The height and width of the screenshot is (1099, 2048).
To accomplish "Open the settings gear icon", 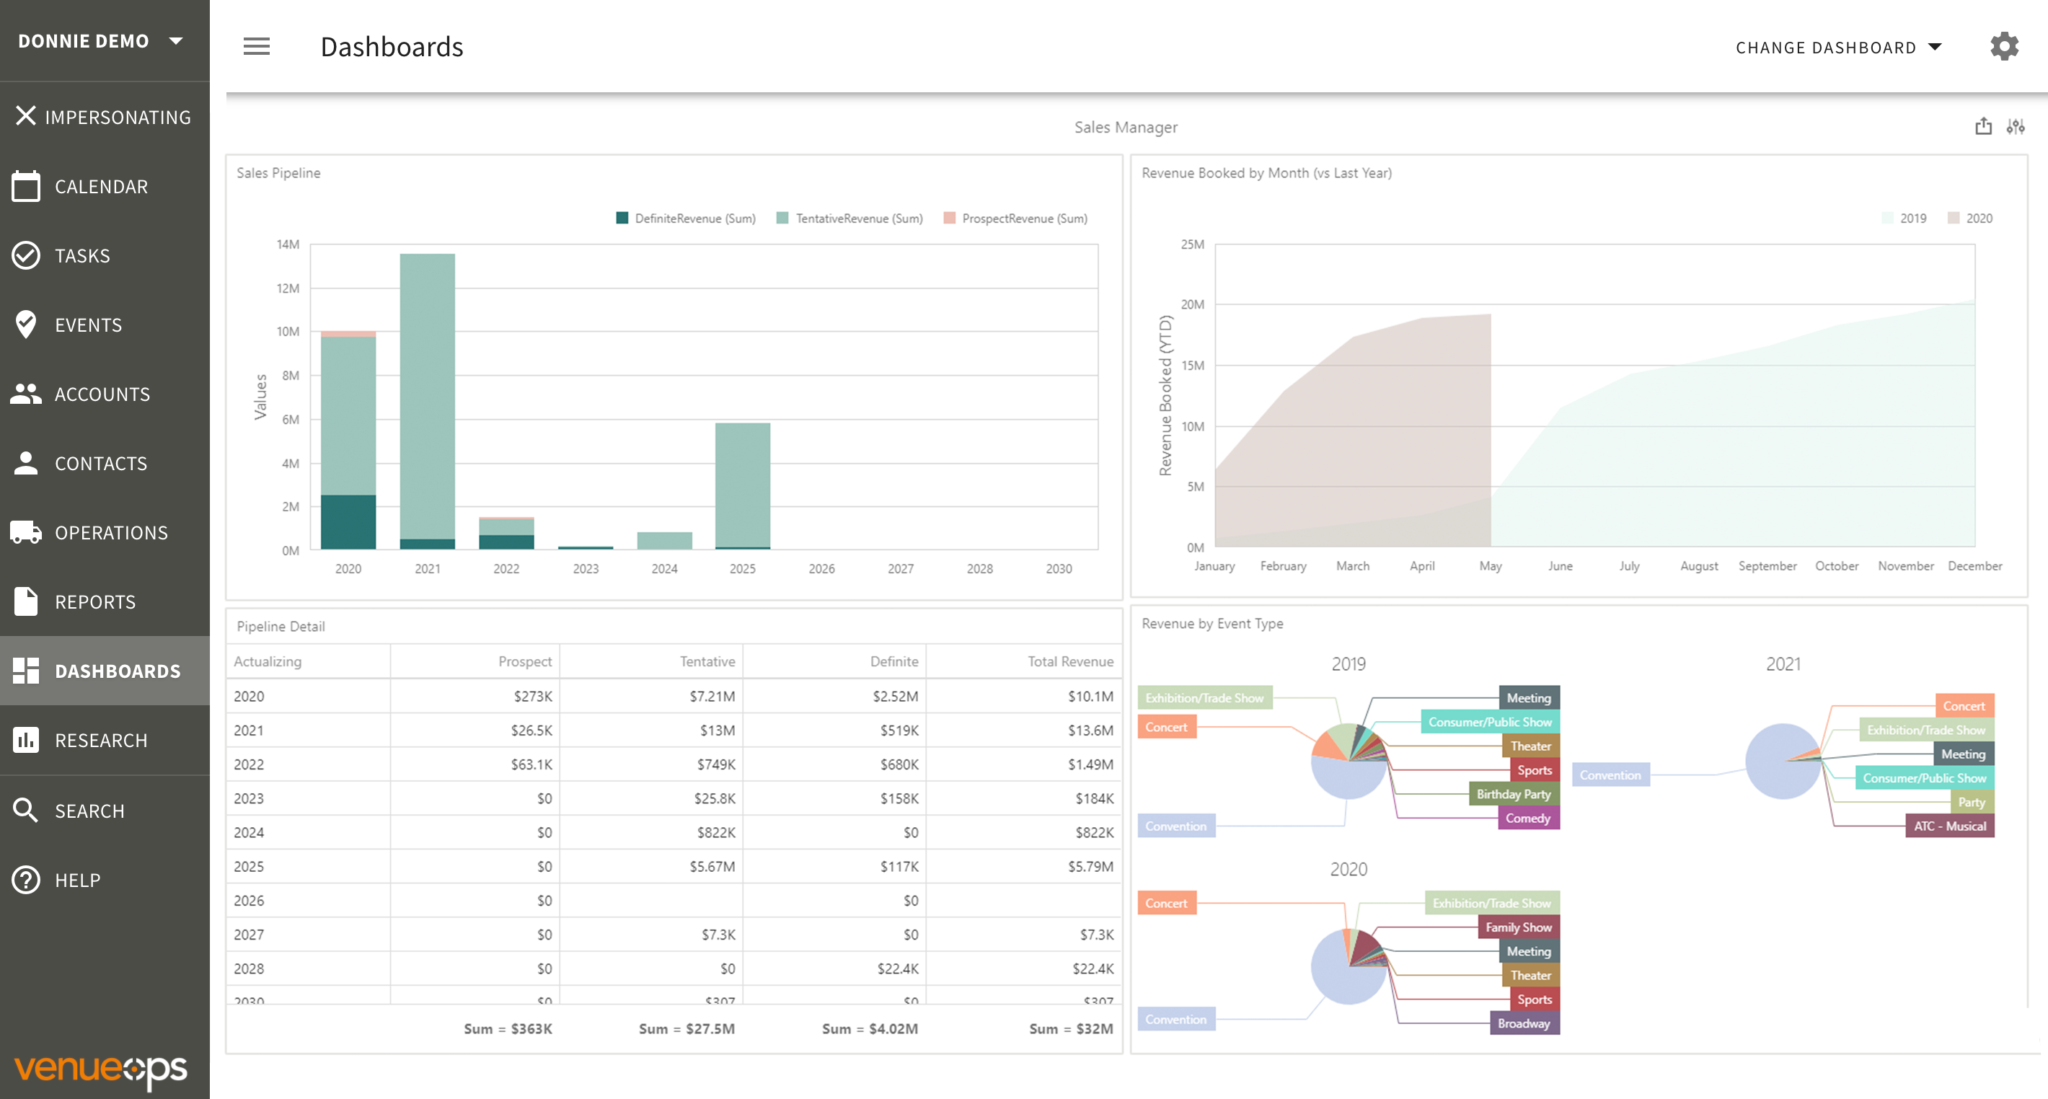I will click(x=2004, y=46).
